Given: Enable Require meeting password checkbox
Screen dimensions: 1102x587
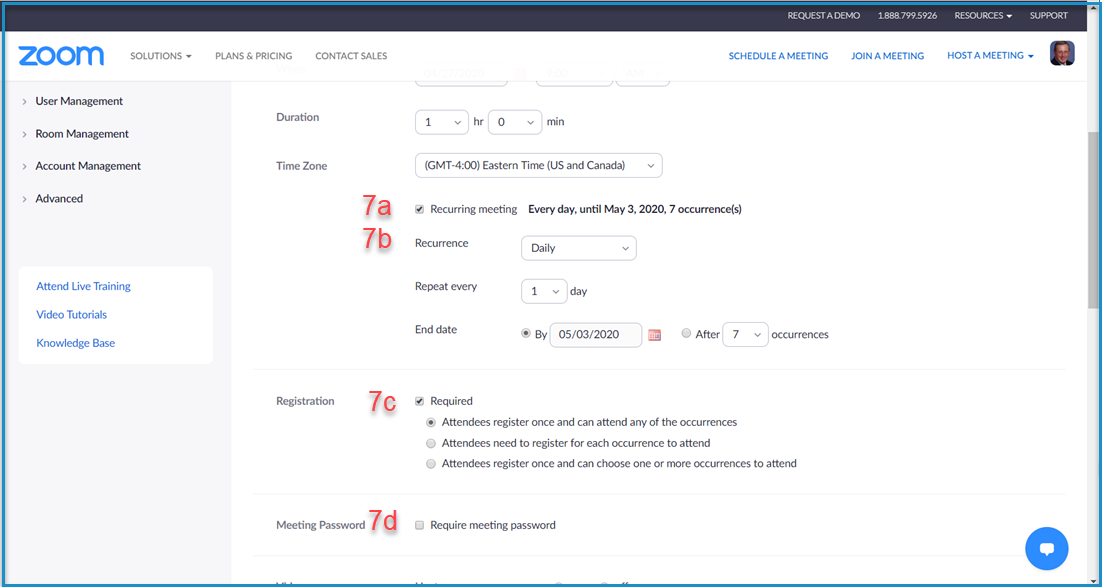Looking at the screenshot, I should 420,525.
